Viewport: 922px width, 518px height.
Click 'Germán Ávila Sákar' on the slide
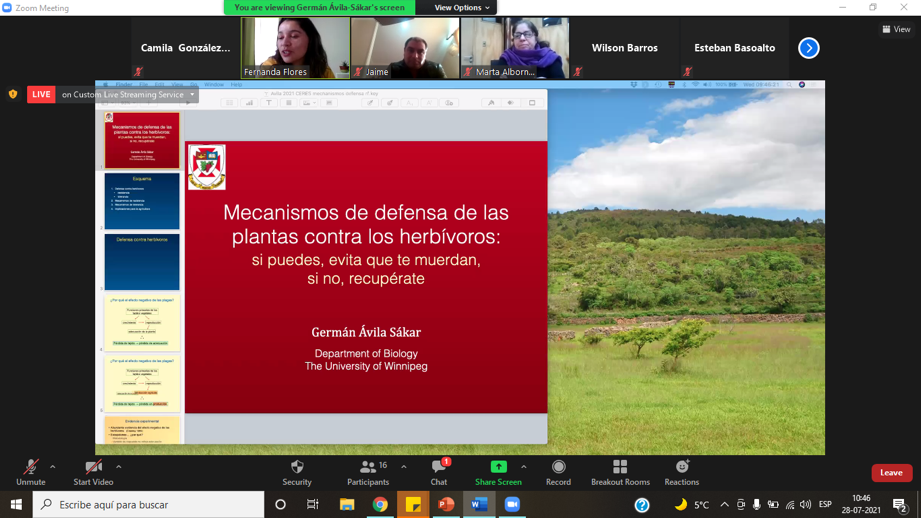366,332
